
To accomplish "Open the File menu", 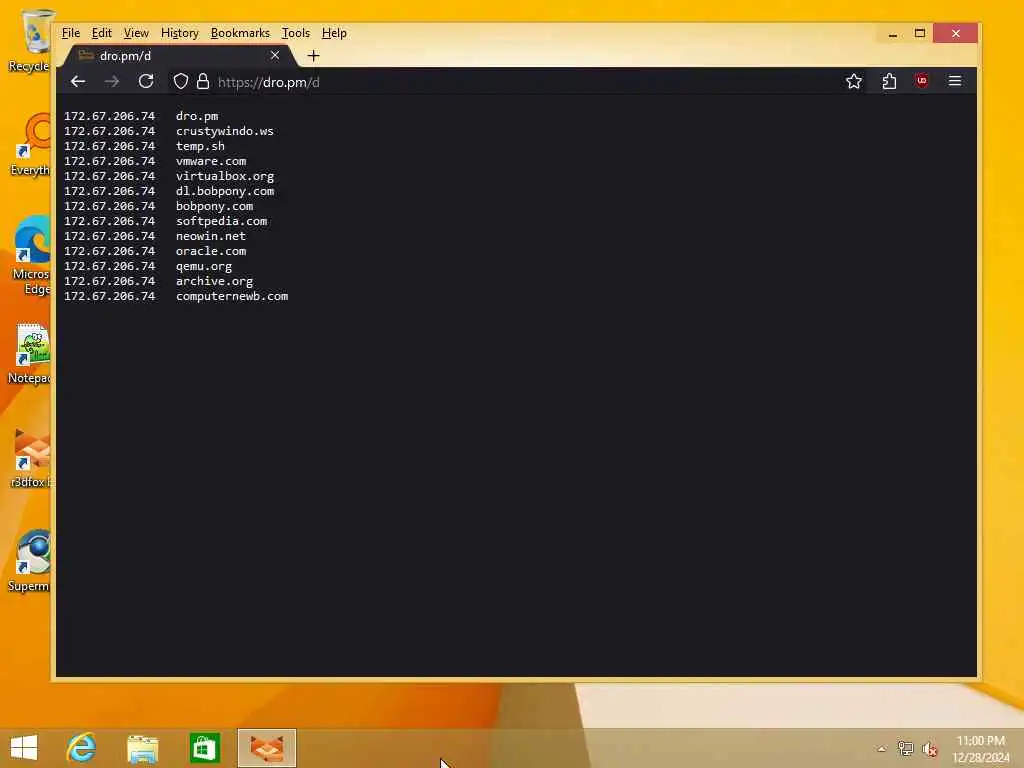I will click(x=71, y=33).
